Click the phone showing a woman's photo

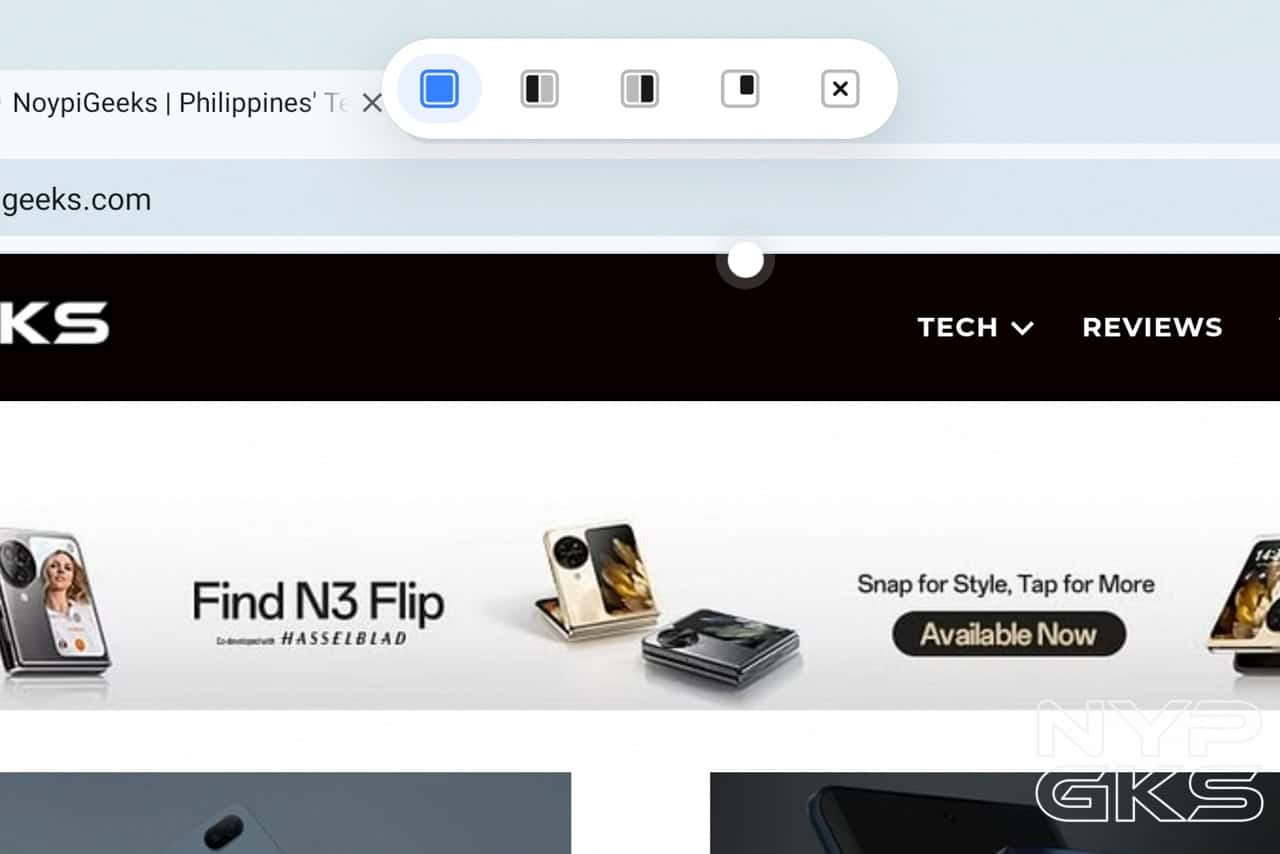(x=54, y=603)
